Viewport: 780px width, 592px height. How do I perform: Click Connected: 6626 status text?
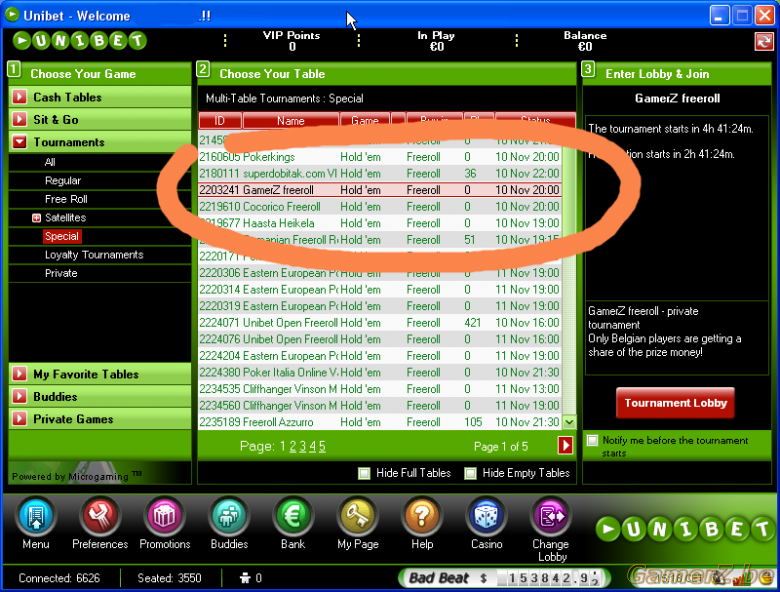tap(59, 578)
